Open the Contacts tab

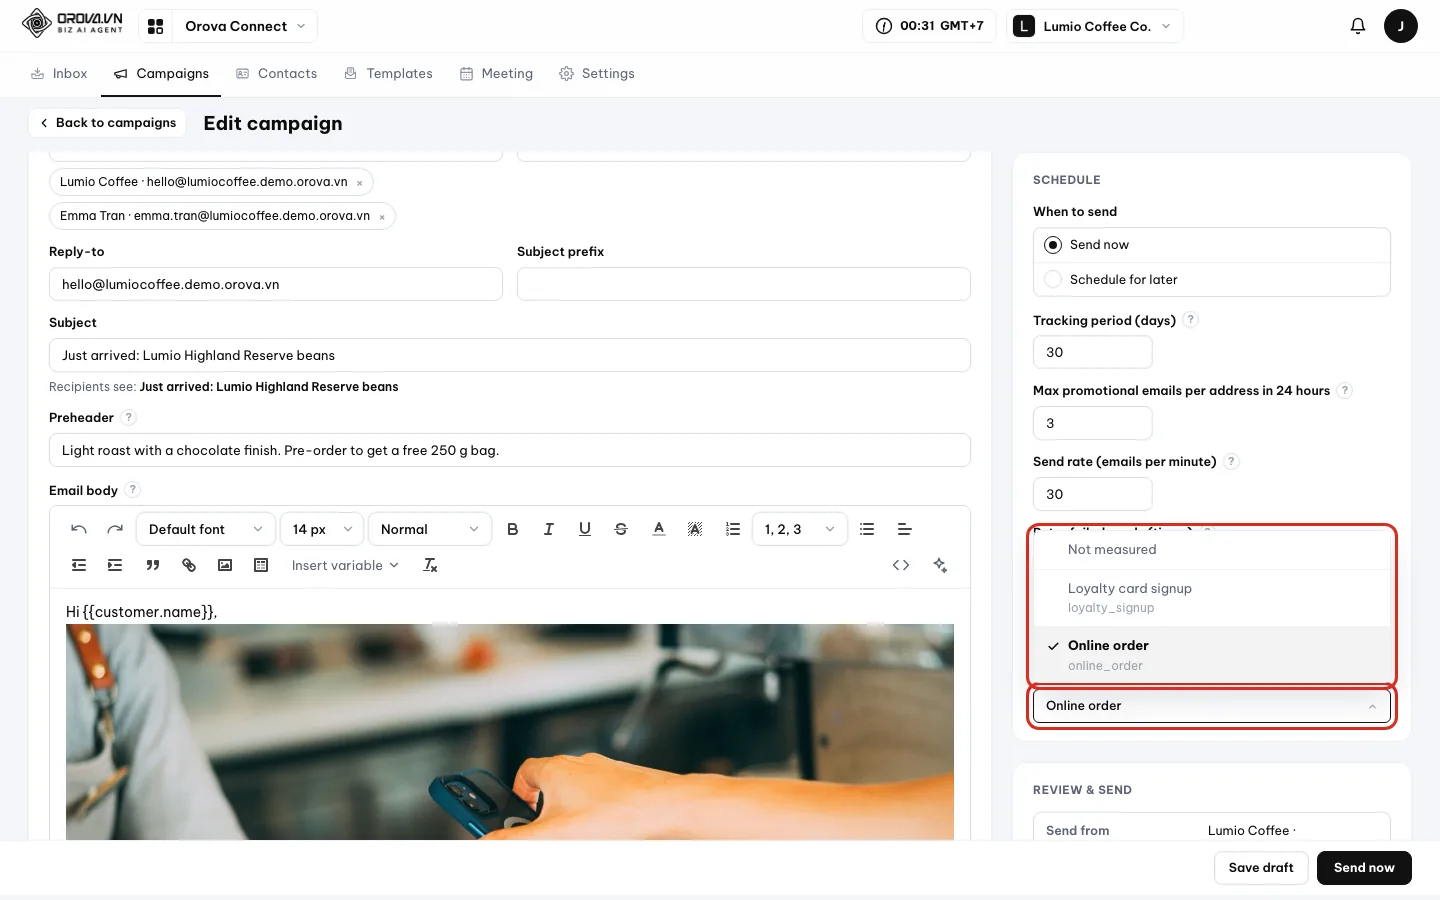pyautogui.click(x=277, y=74)
